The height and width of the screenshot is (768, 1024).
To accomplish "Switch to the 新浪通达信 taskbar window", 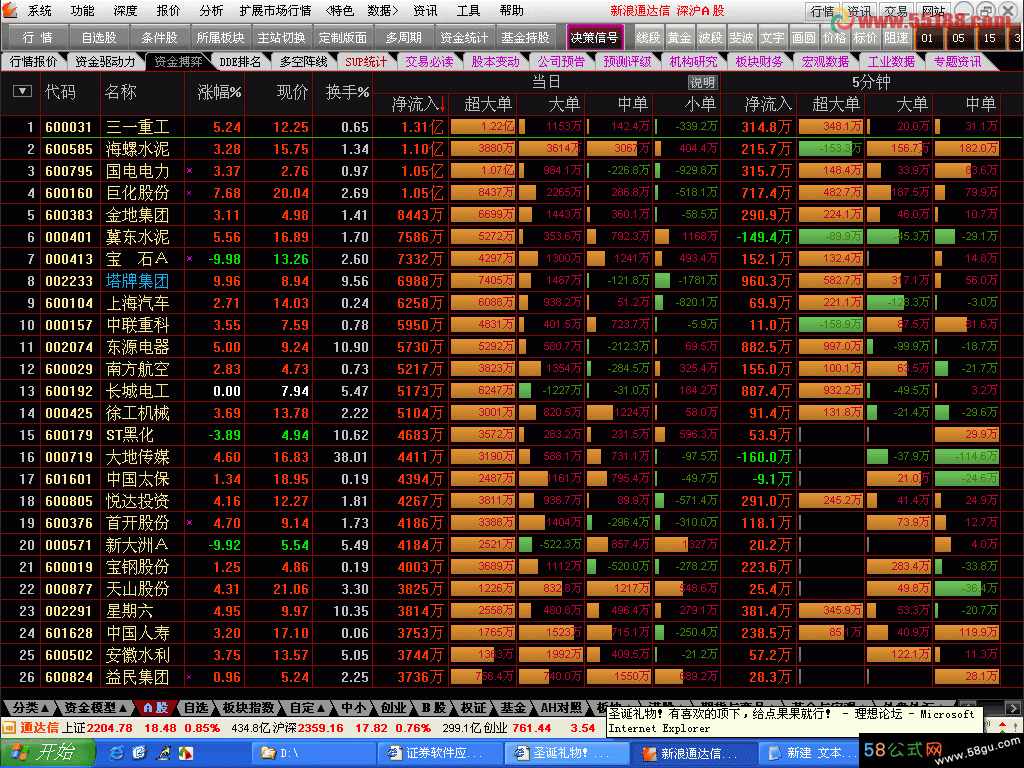I will 694,754.
